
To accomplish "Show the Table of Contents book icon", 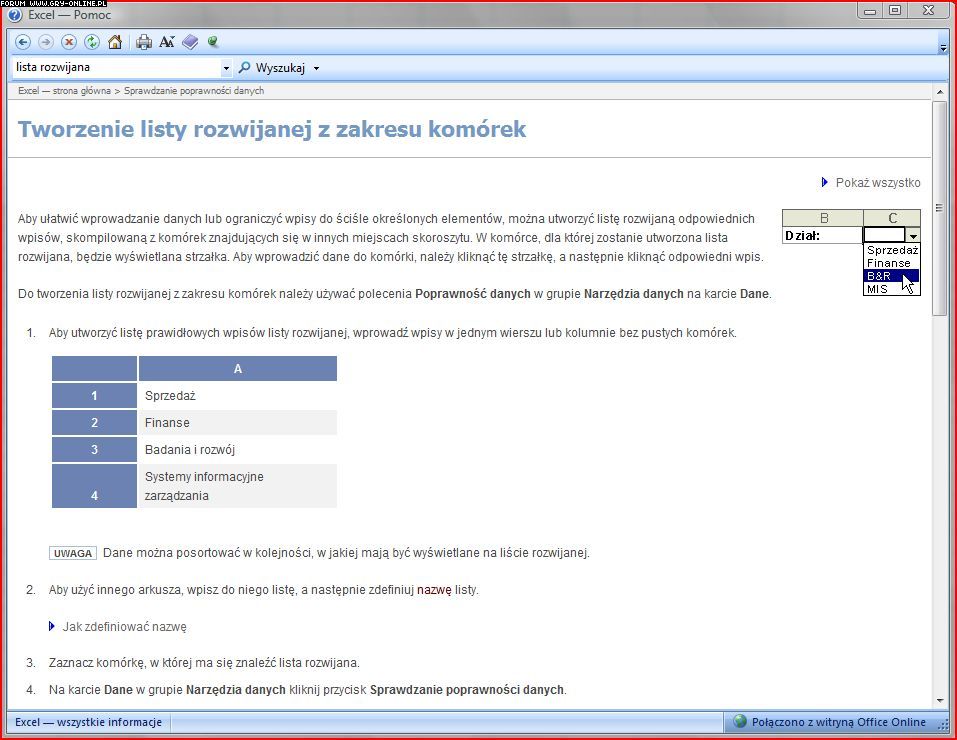I will tap(190, 42).
